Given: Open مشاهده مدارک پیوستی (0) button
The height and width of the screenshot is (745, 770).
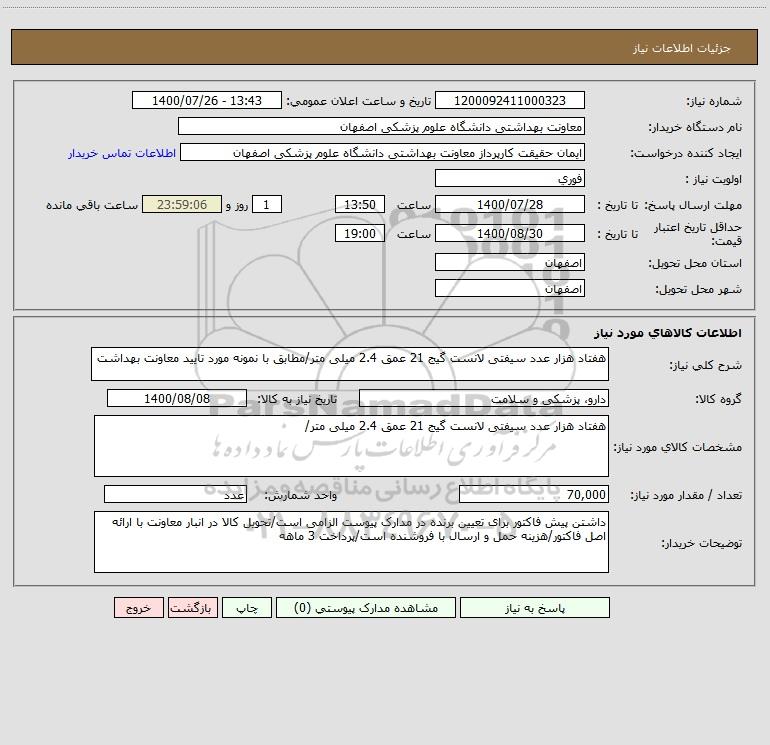Looking at the screenshot, I should click(366, 607).
